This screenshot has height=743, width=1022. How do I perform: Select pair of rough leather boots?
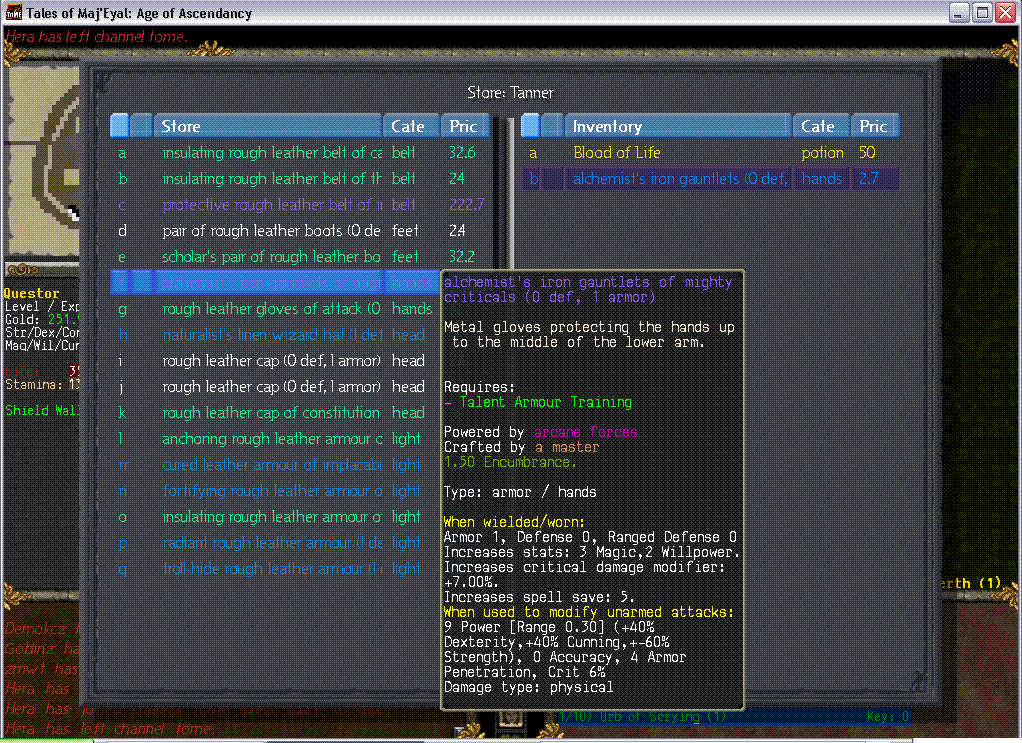click(x=300, y=231)
